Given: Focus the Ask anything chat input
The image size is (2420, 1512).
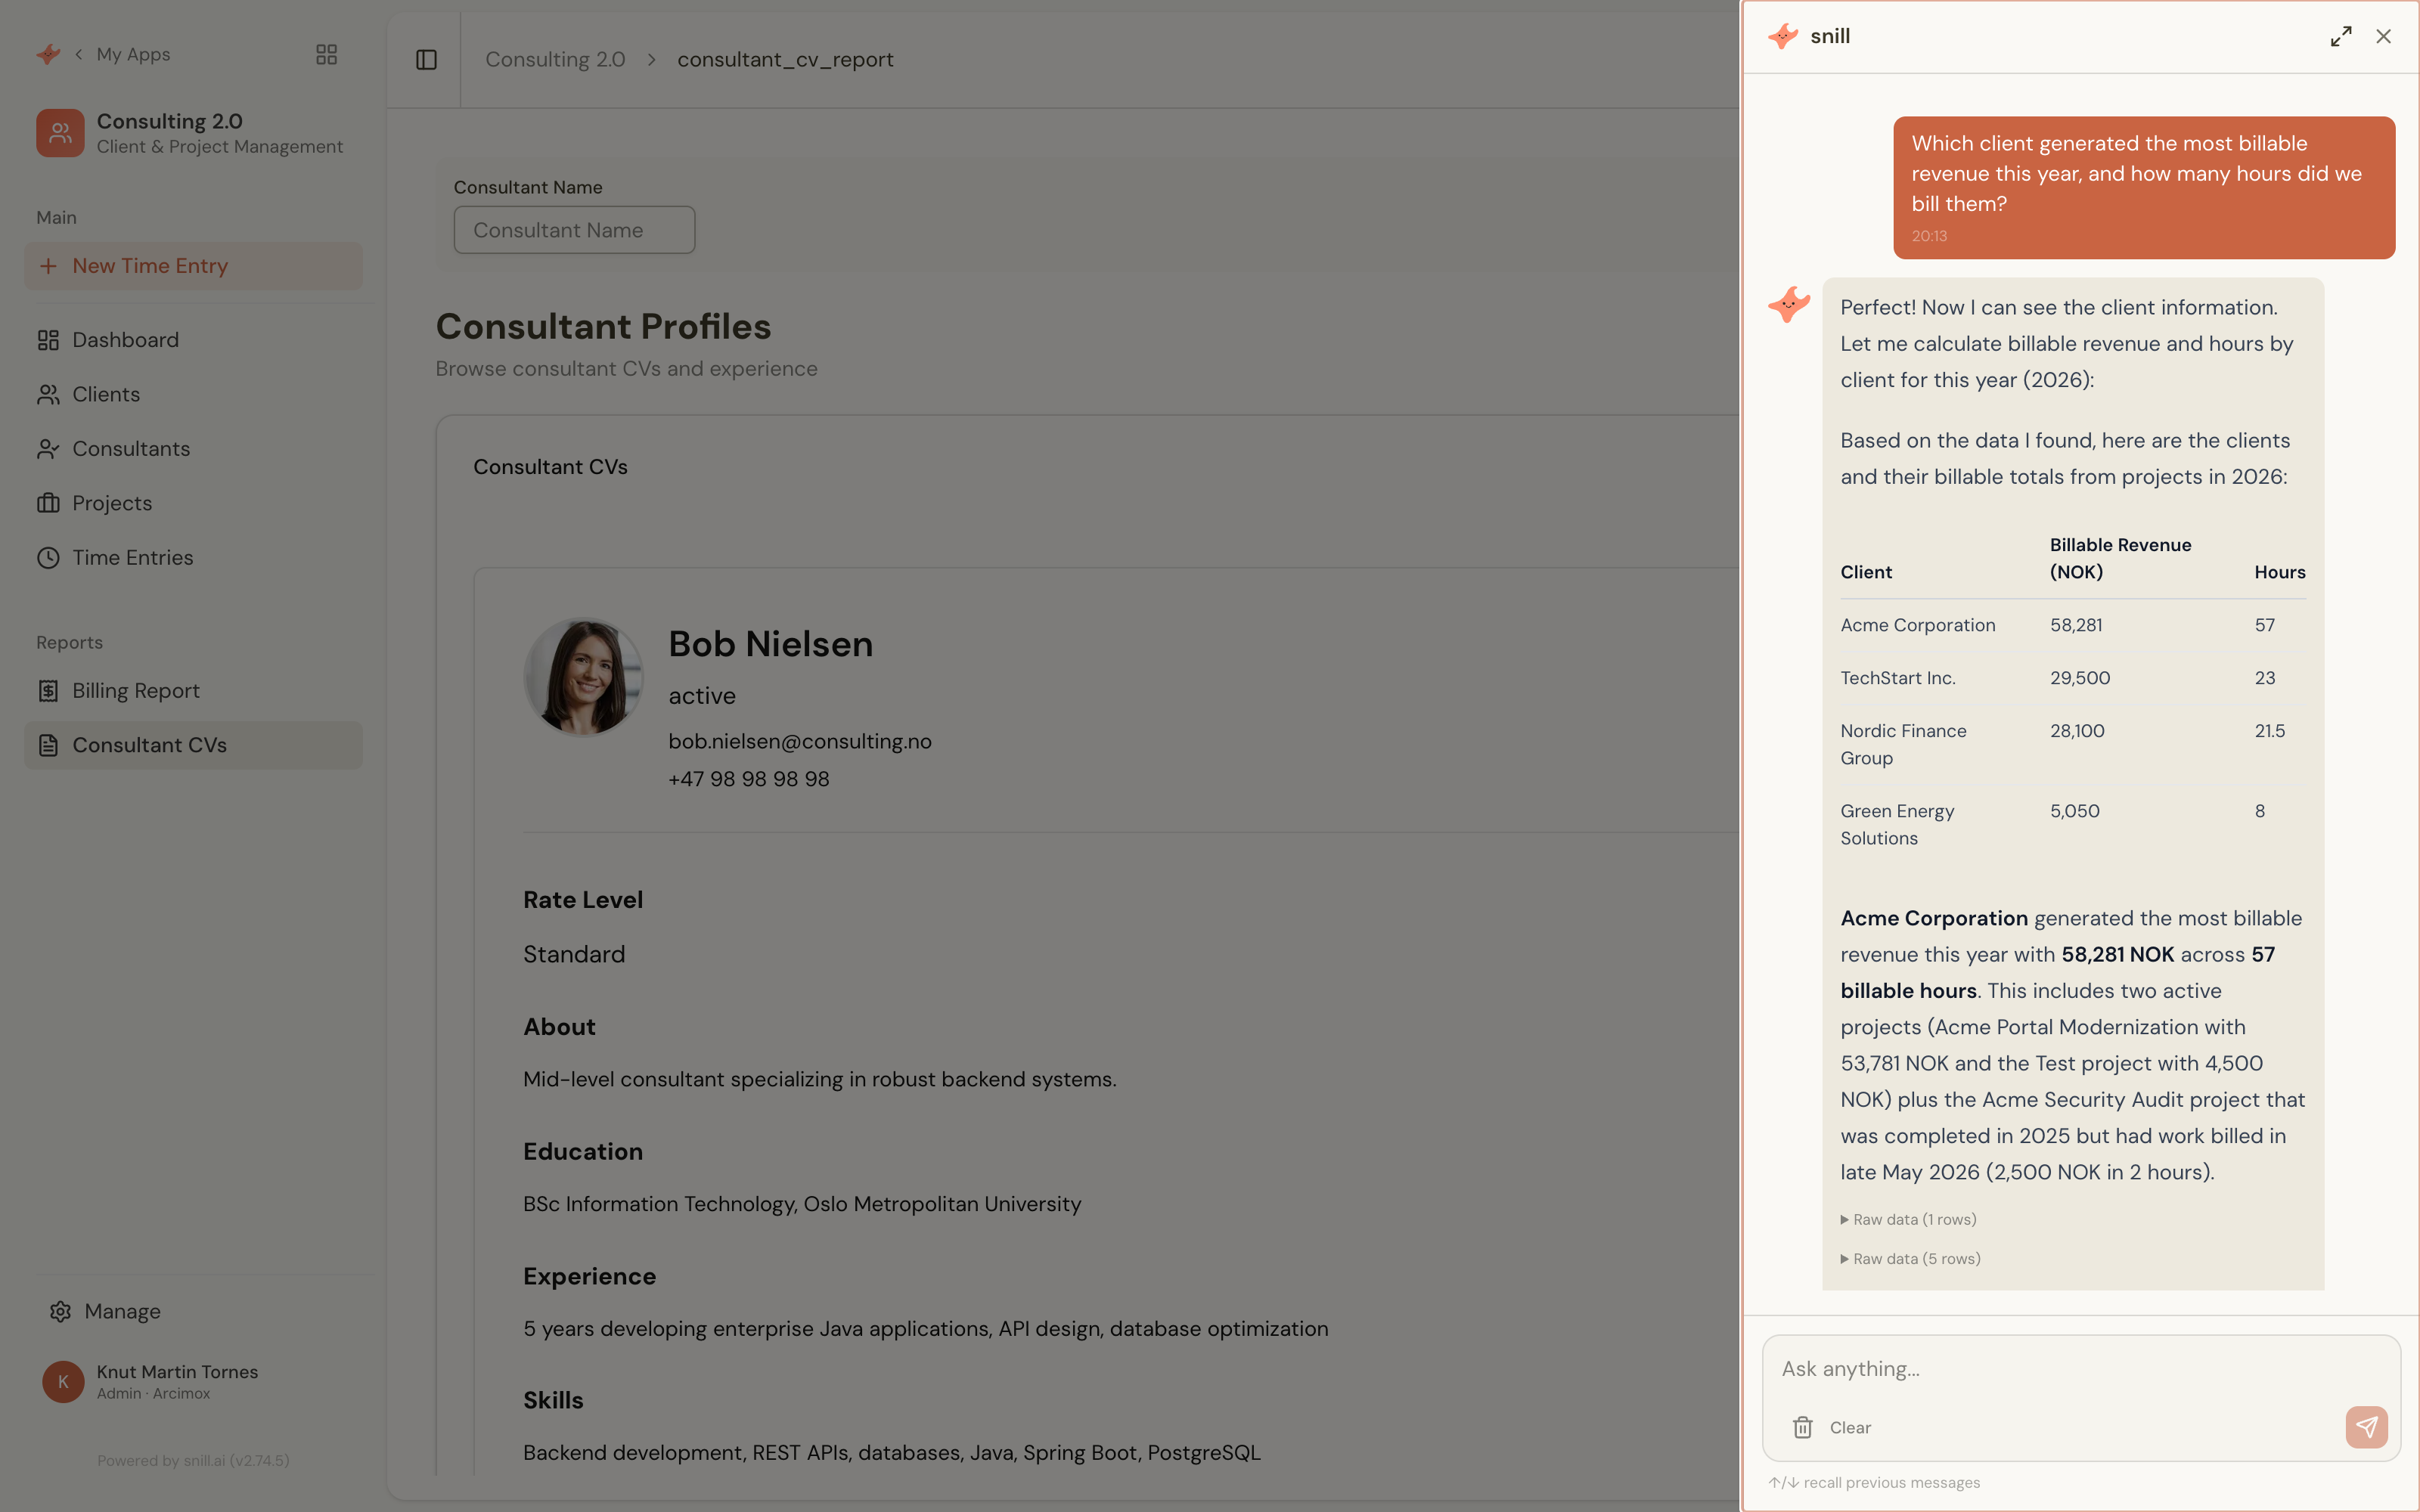Looking at the screenshot, I should pos(2081,1369).
